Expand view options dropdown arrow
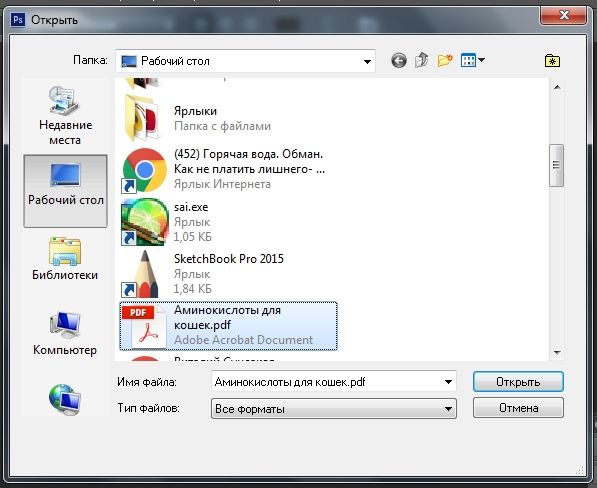Viewport: 597px width, 488px height. [x=481, y=60]
